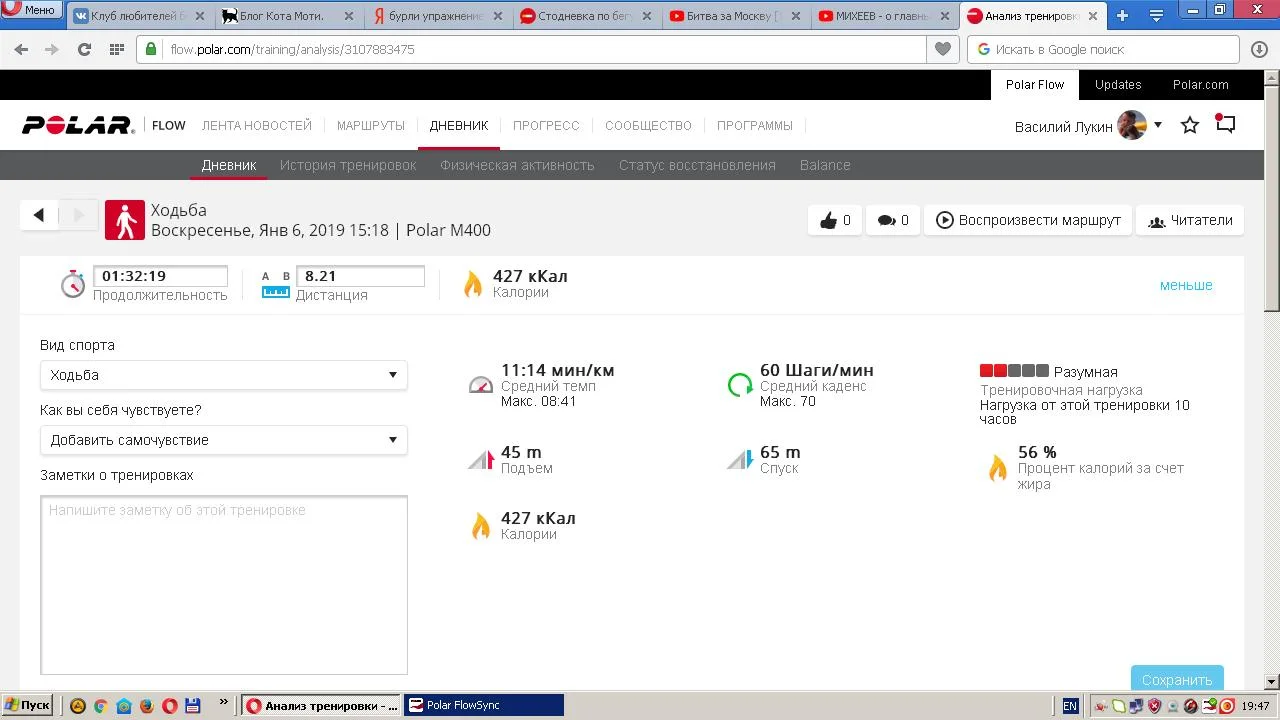The image size is (1280, 720).
Task: Click the training notes text area
Action: pos(224,585)
